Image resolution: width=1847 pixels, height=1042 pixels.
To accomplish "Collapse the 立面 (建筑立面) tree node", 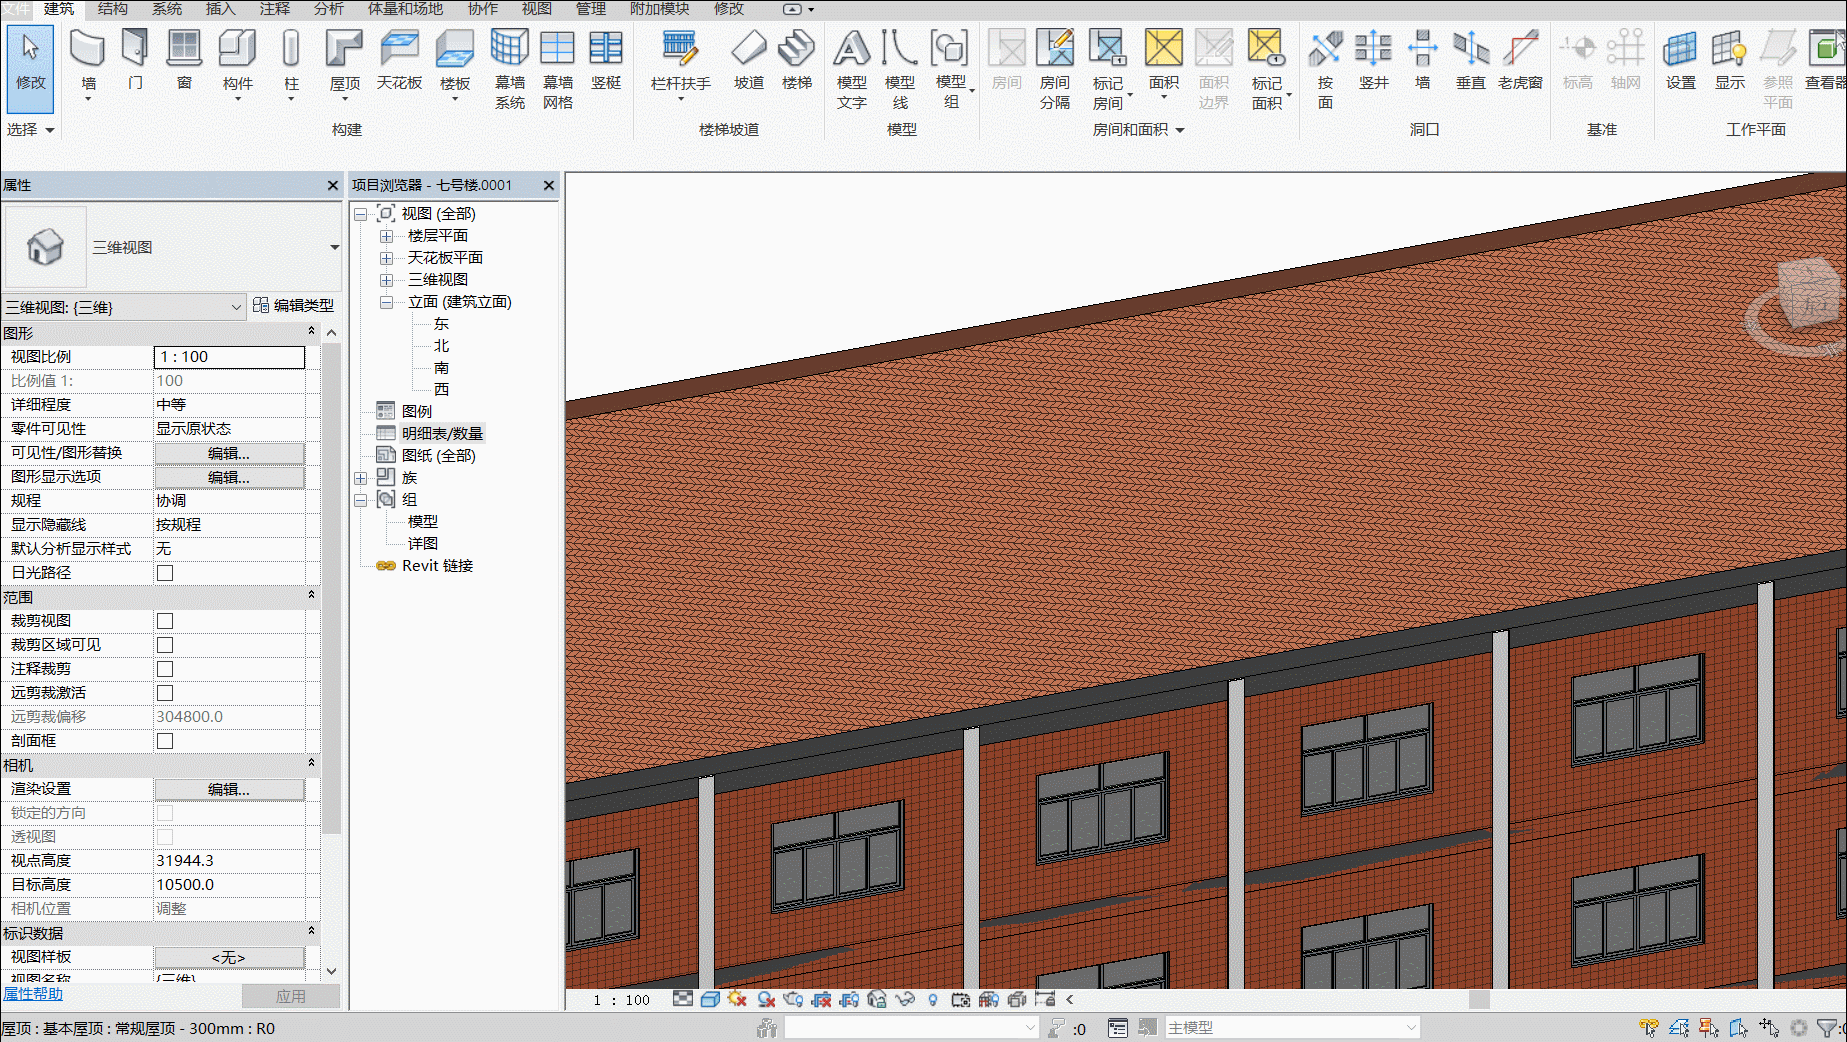I will click(386, 302).
